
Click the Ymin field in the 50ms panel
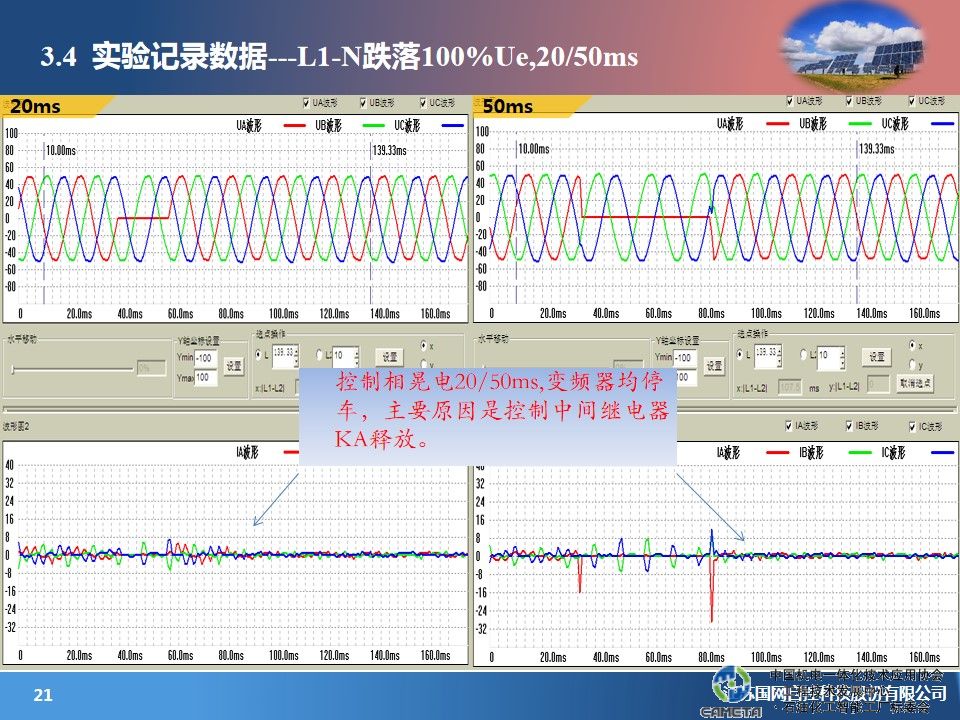pyautogui.click(x=684, y=358)
